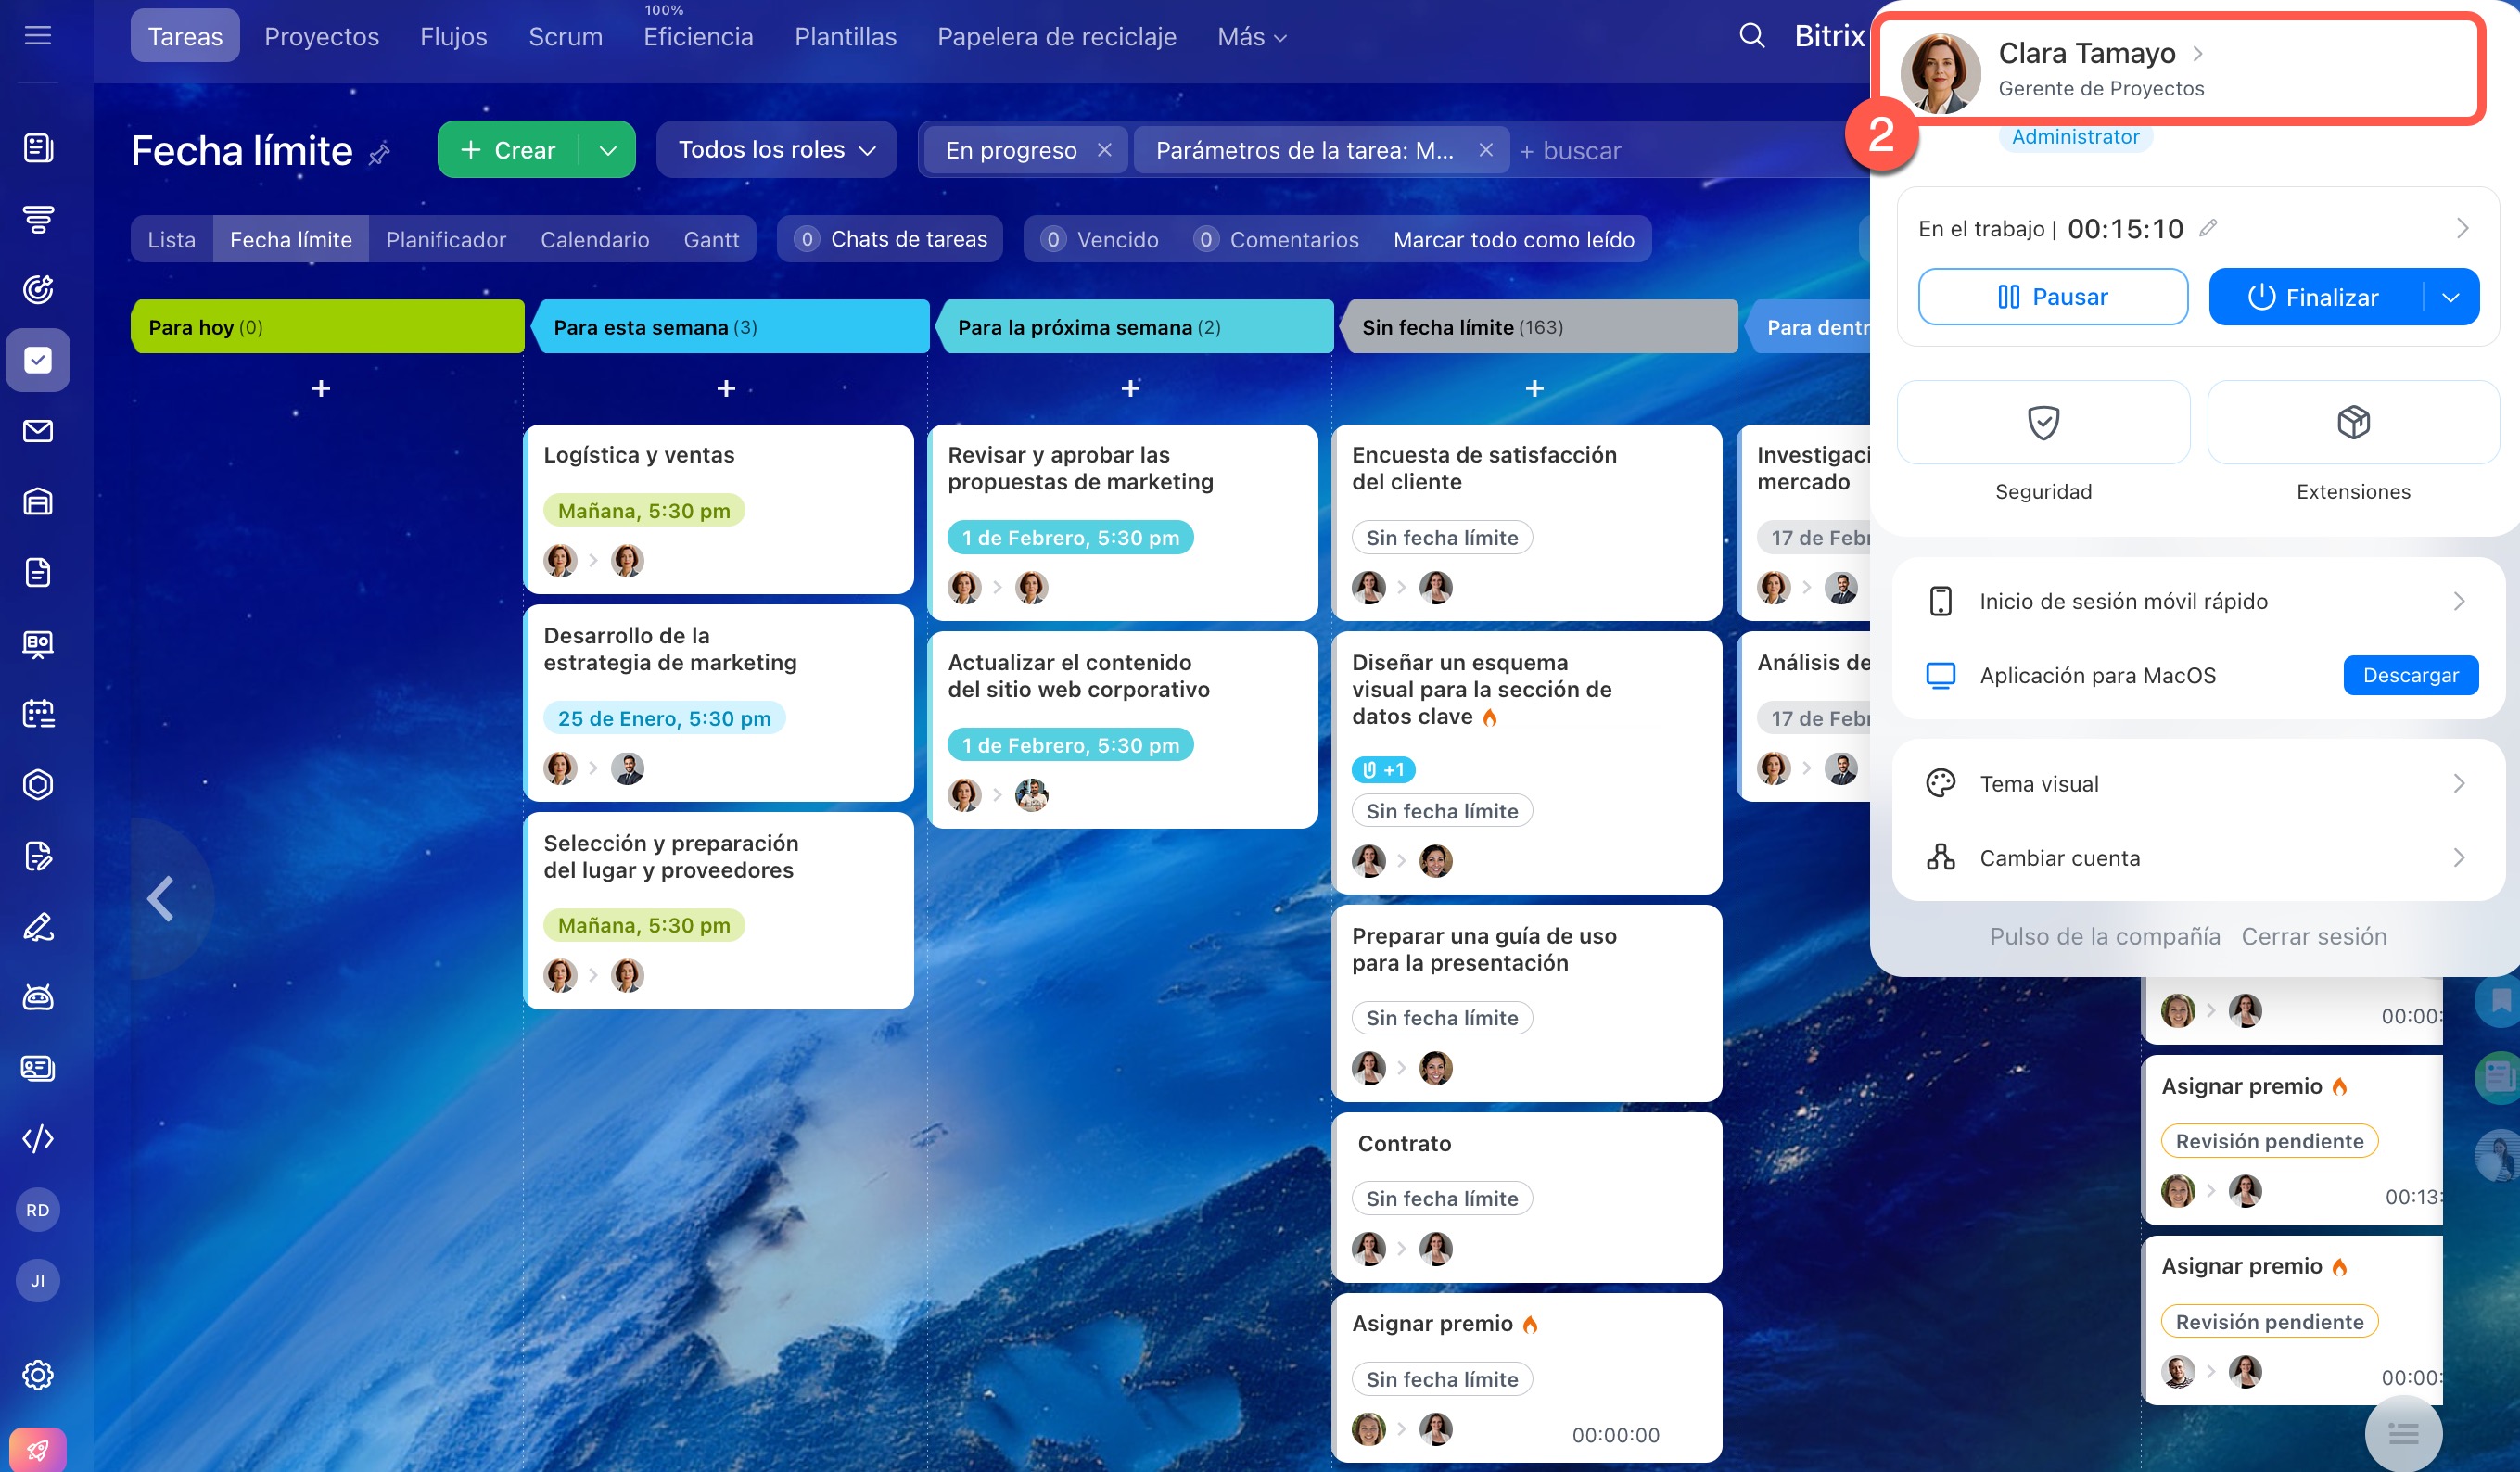Open the settings gear in the sidebar
This screenshot has height=1472, width=2520.
pos(38,1374)
